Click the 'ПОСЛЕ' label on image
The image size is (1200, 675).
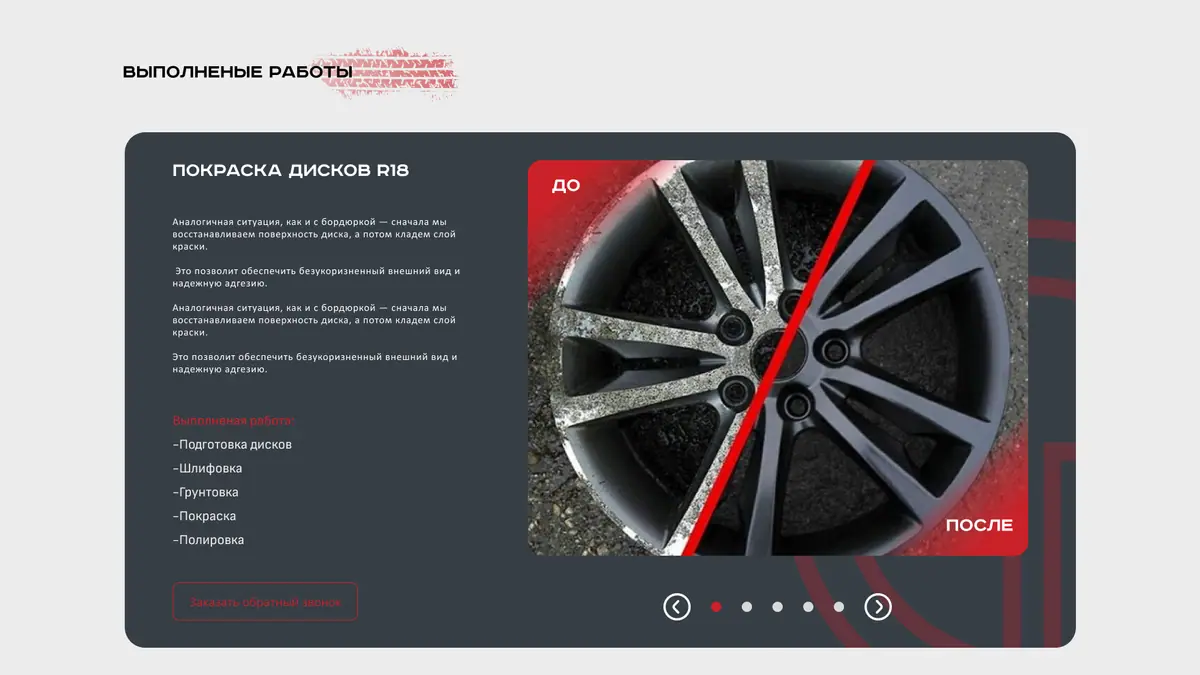pyautogui.click(x=979, y=525)
